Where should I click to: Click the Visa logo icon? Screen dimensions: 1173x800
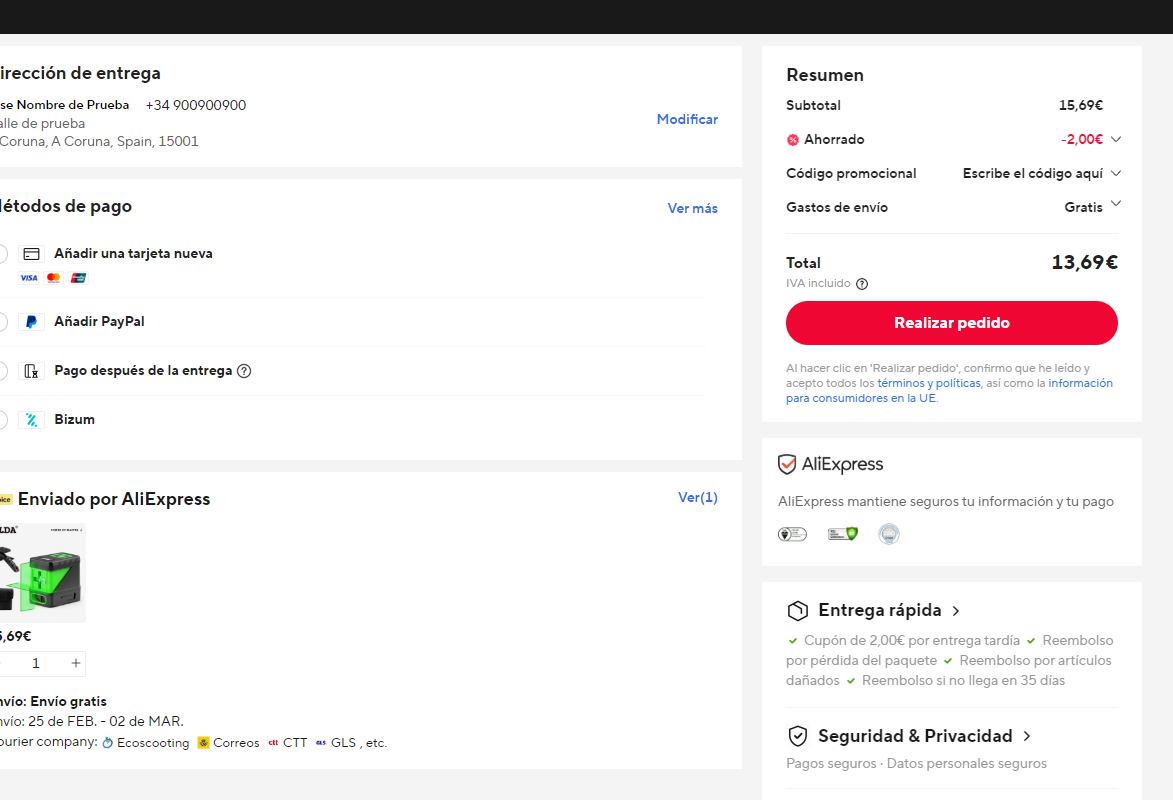pyautogui.click(x=28, y=278)
